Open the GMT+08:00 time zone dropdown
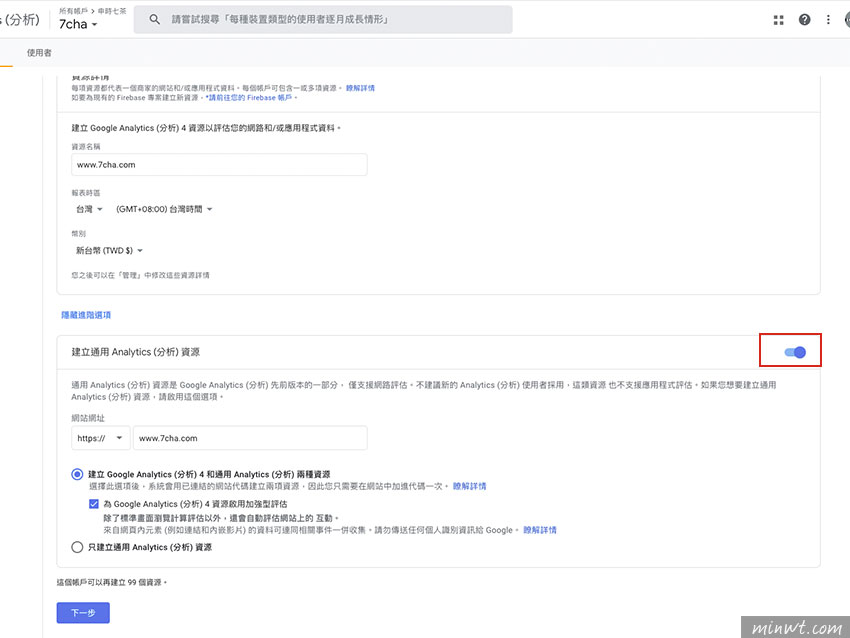The image size is (850, 638). [164, 209]
